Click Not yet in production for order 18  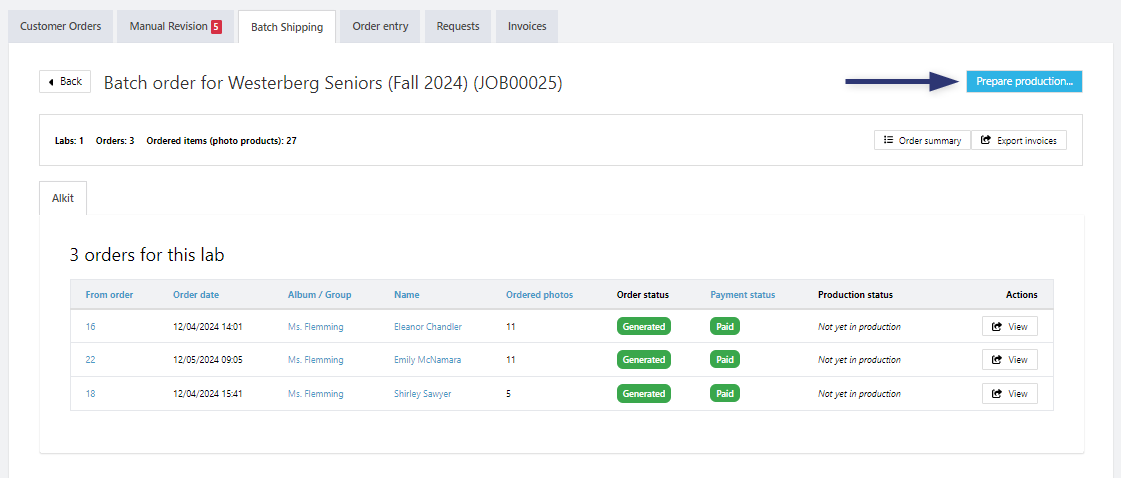pyautogui.click(x=859, y=394)
